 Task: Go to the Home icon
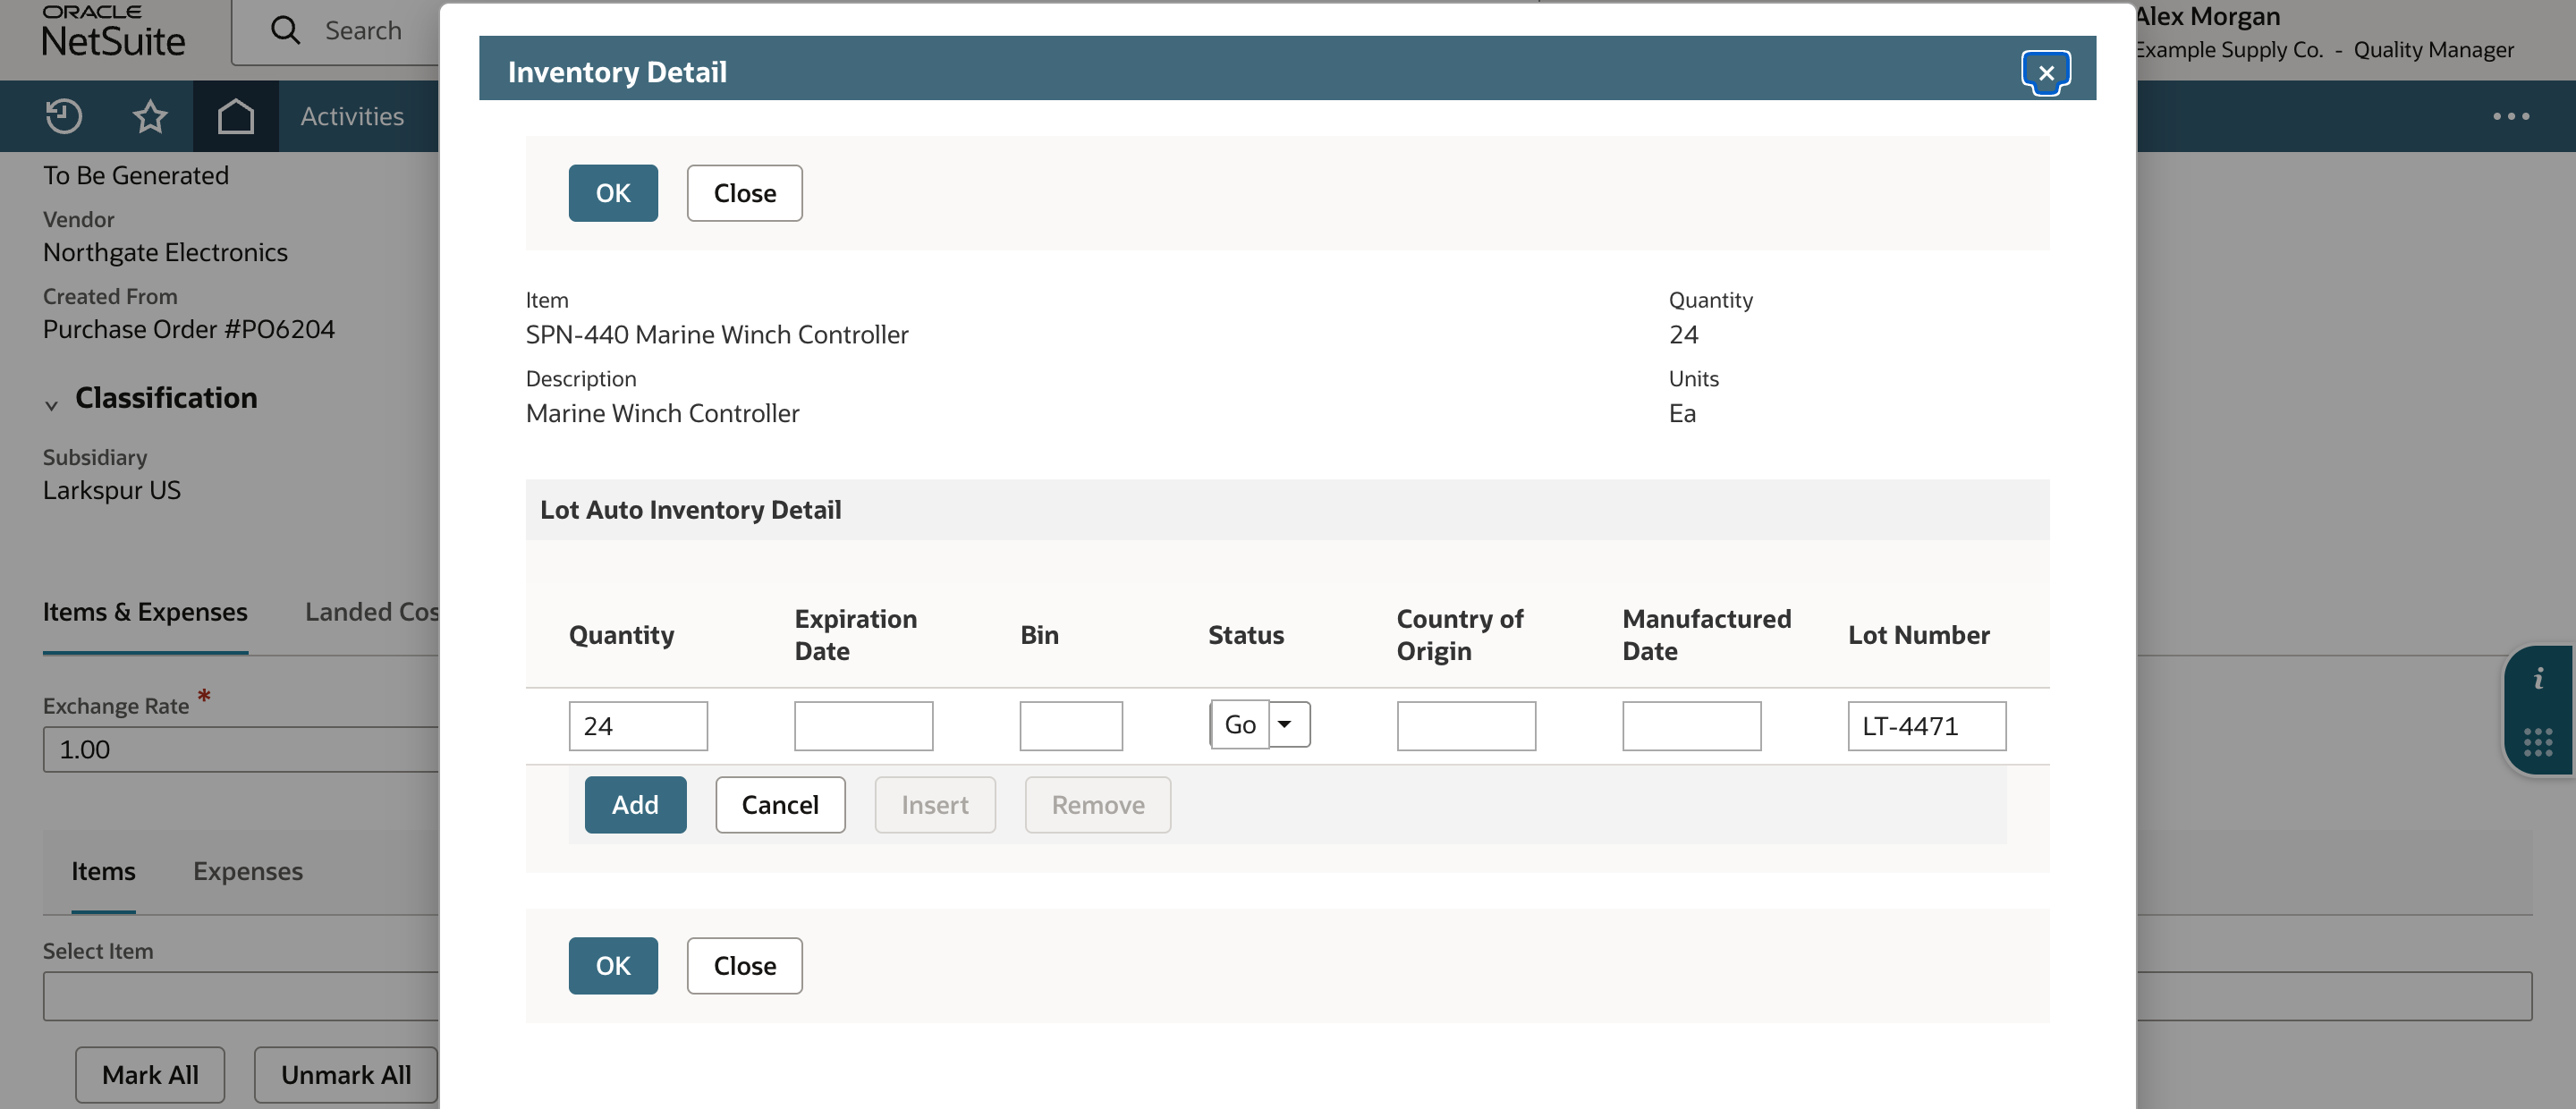click(x=236, y=116)
